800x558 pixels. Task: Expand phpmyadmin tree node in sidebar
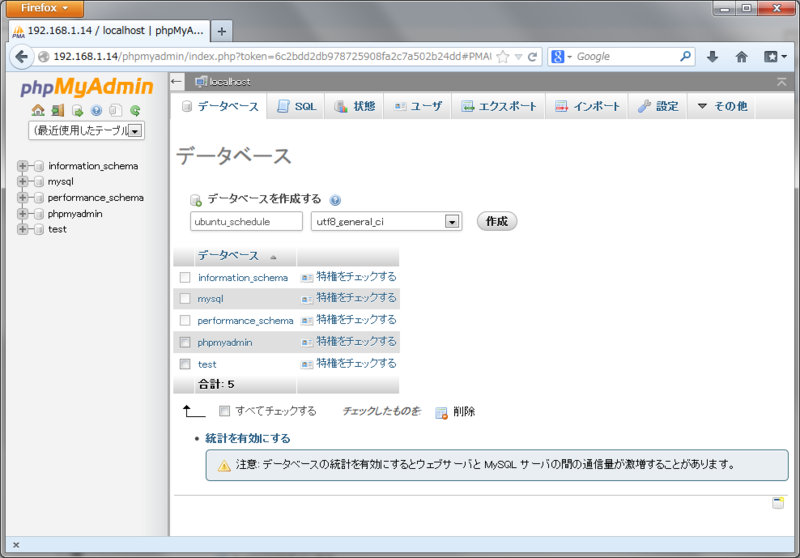coord(22,213)
